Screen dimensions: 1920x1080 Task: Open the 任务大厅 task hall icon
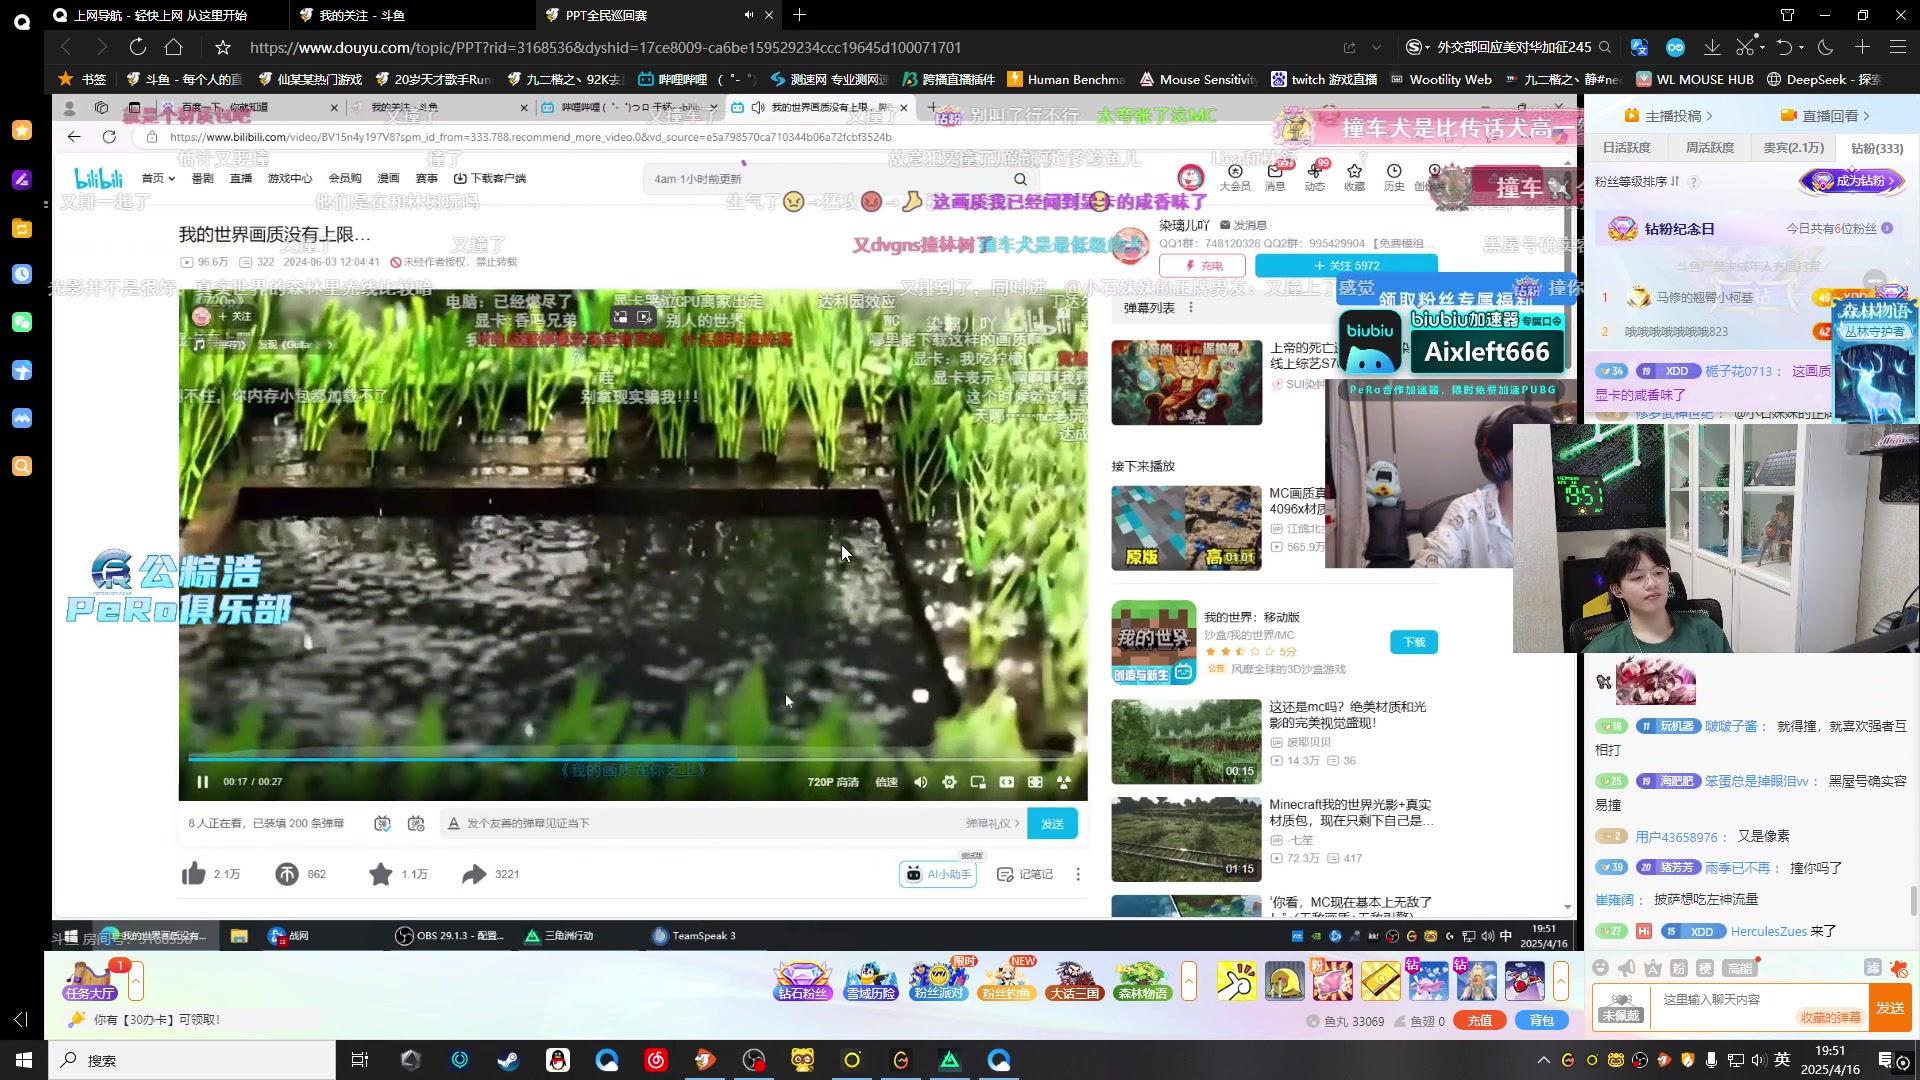tap(90, 981)
